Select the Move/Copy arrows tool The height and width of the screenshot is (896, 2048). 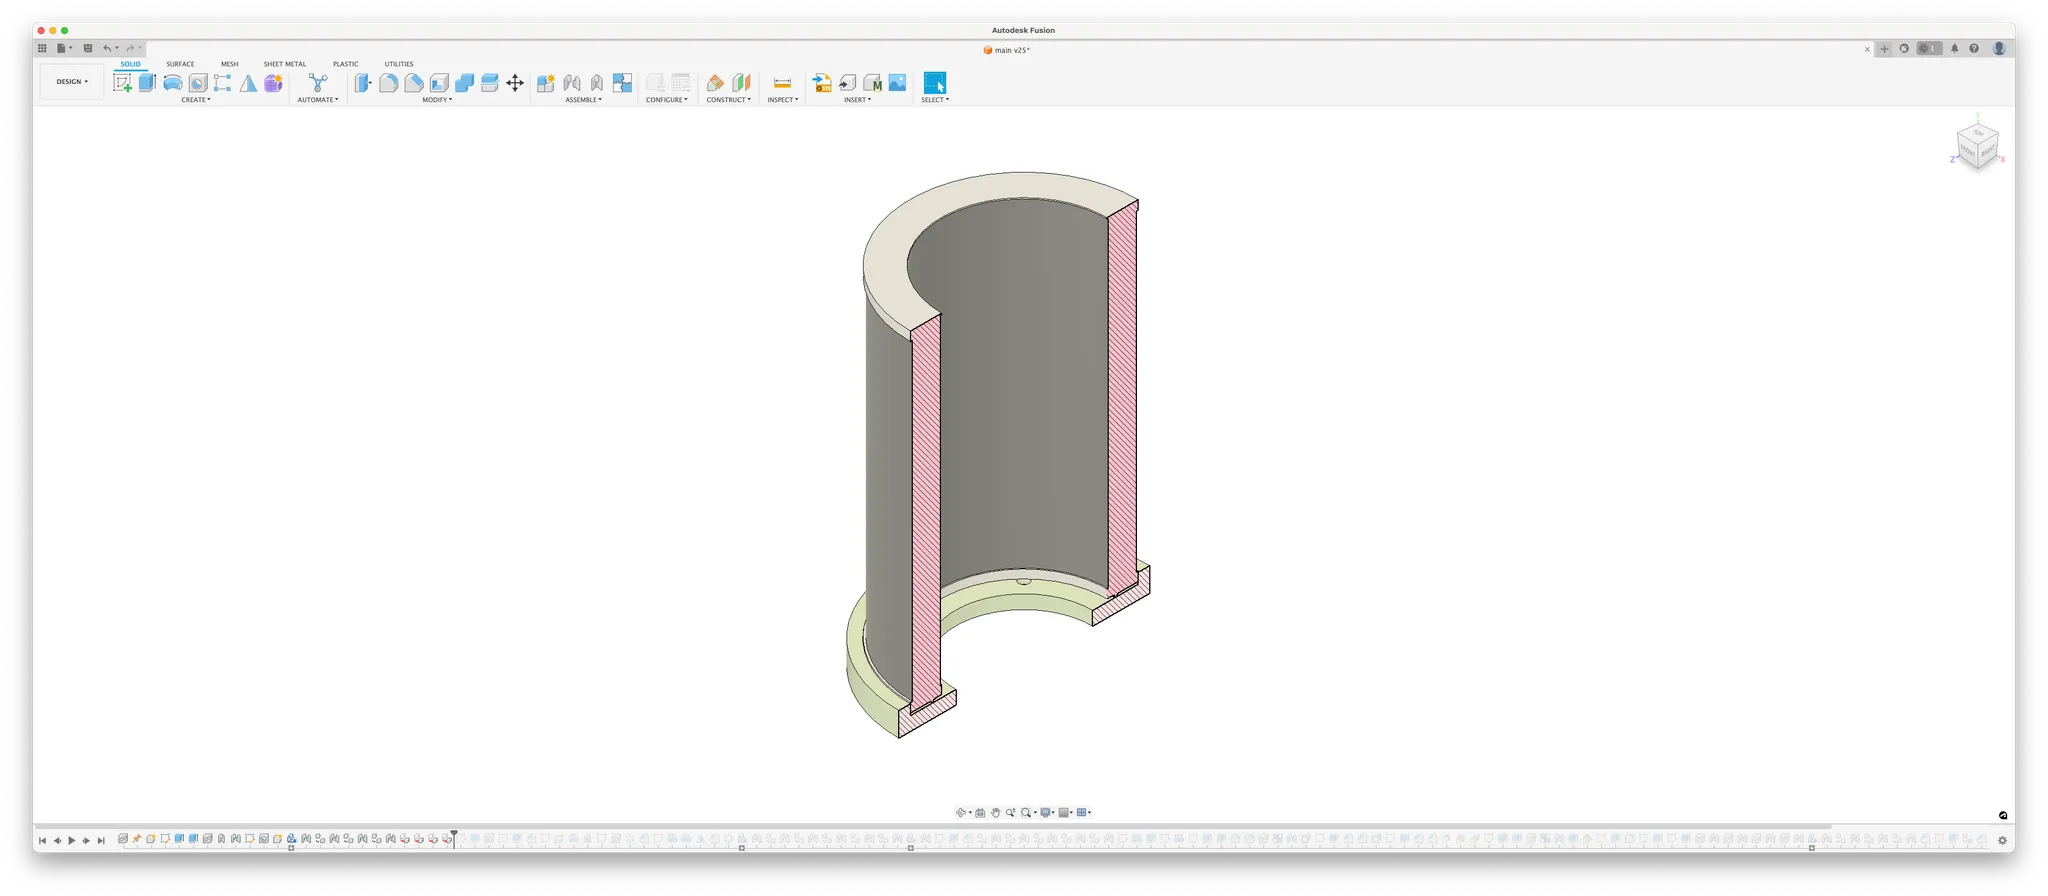click(x=515, y=83)
